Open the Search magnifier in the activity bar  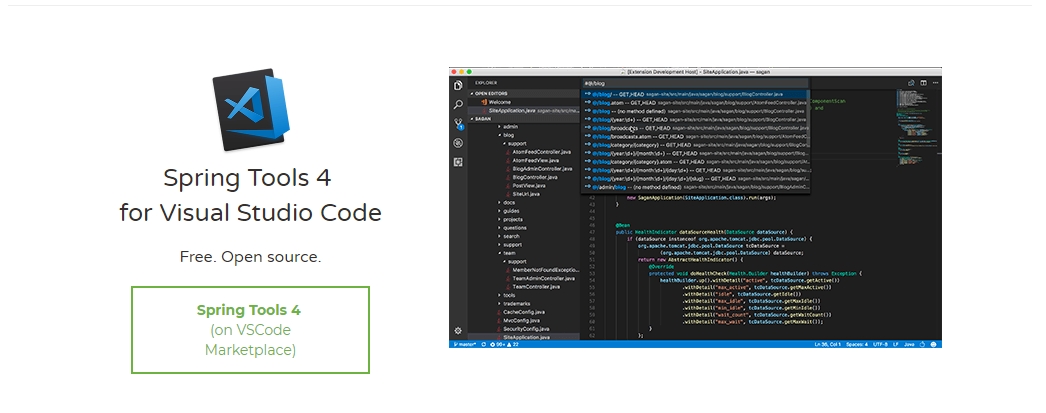coord(458,105)
